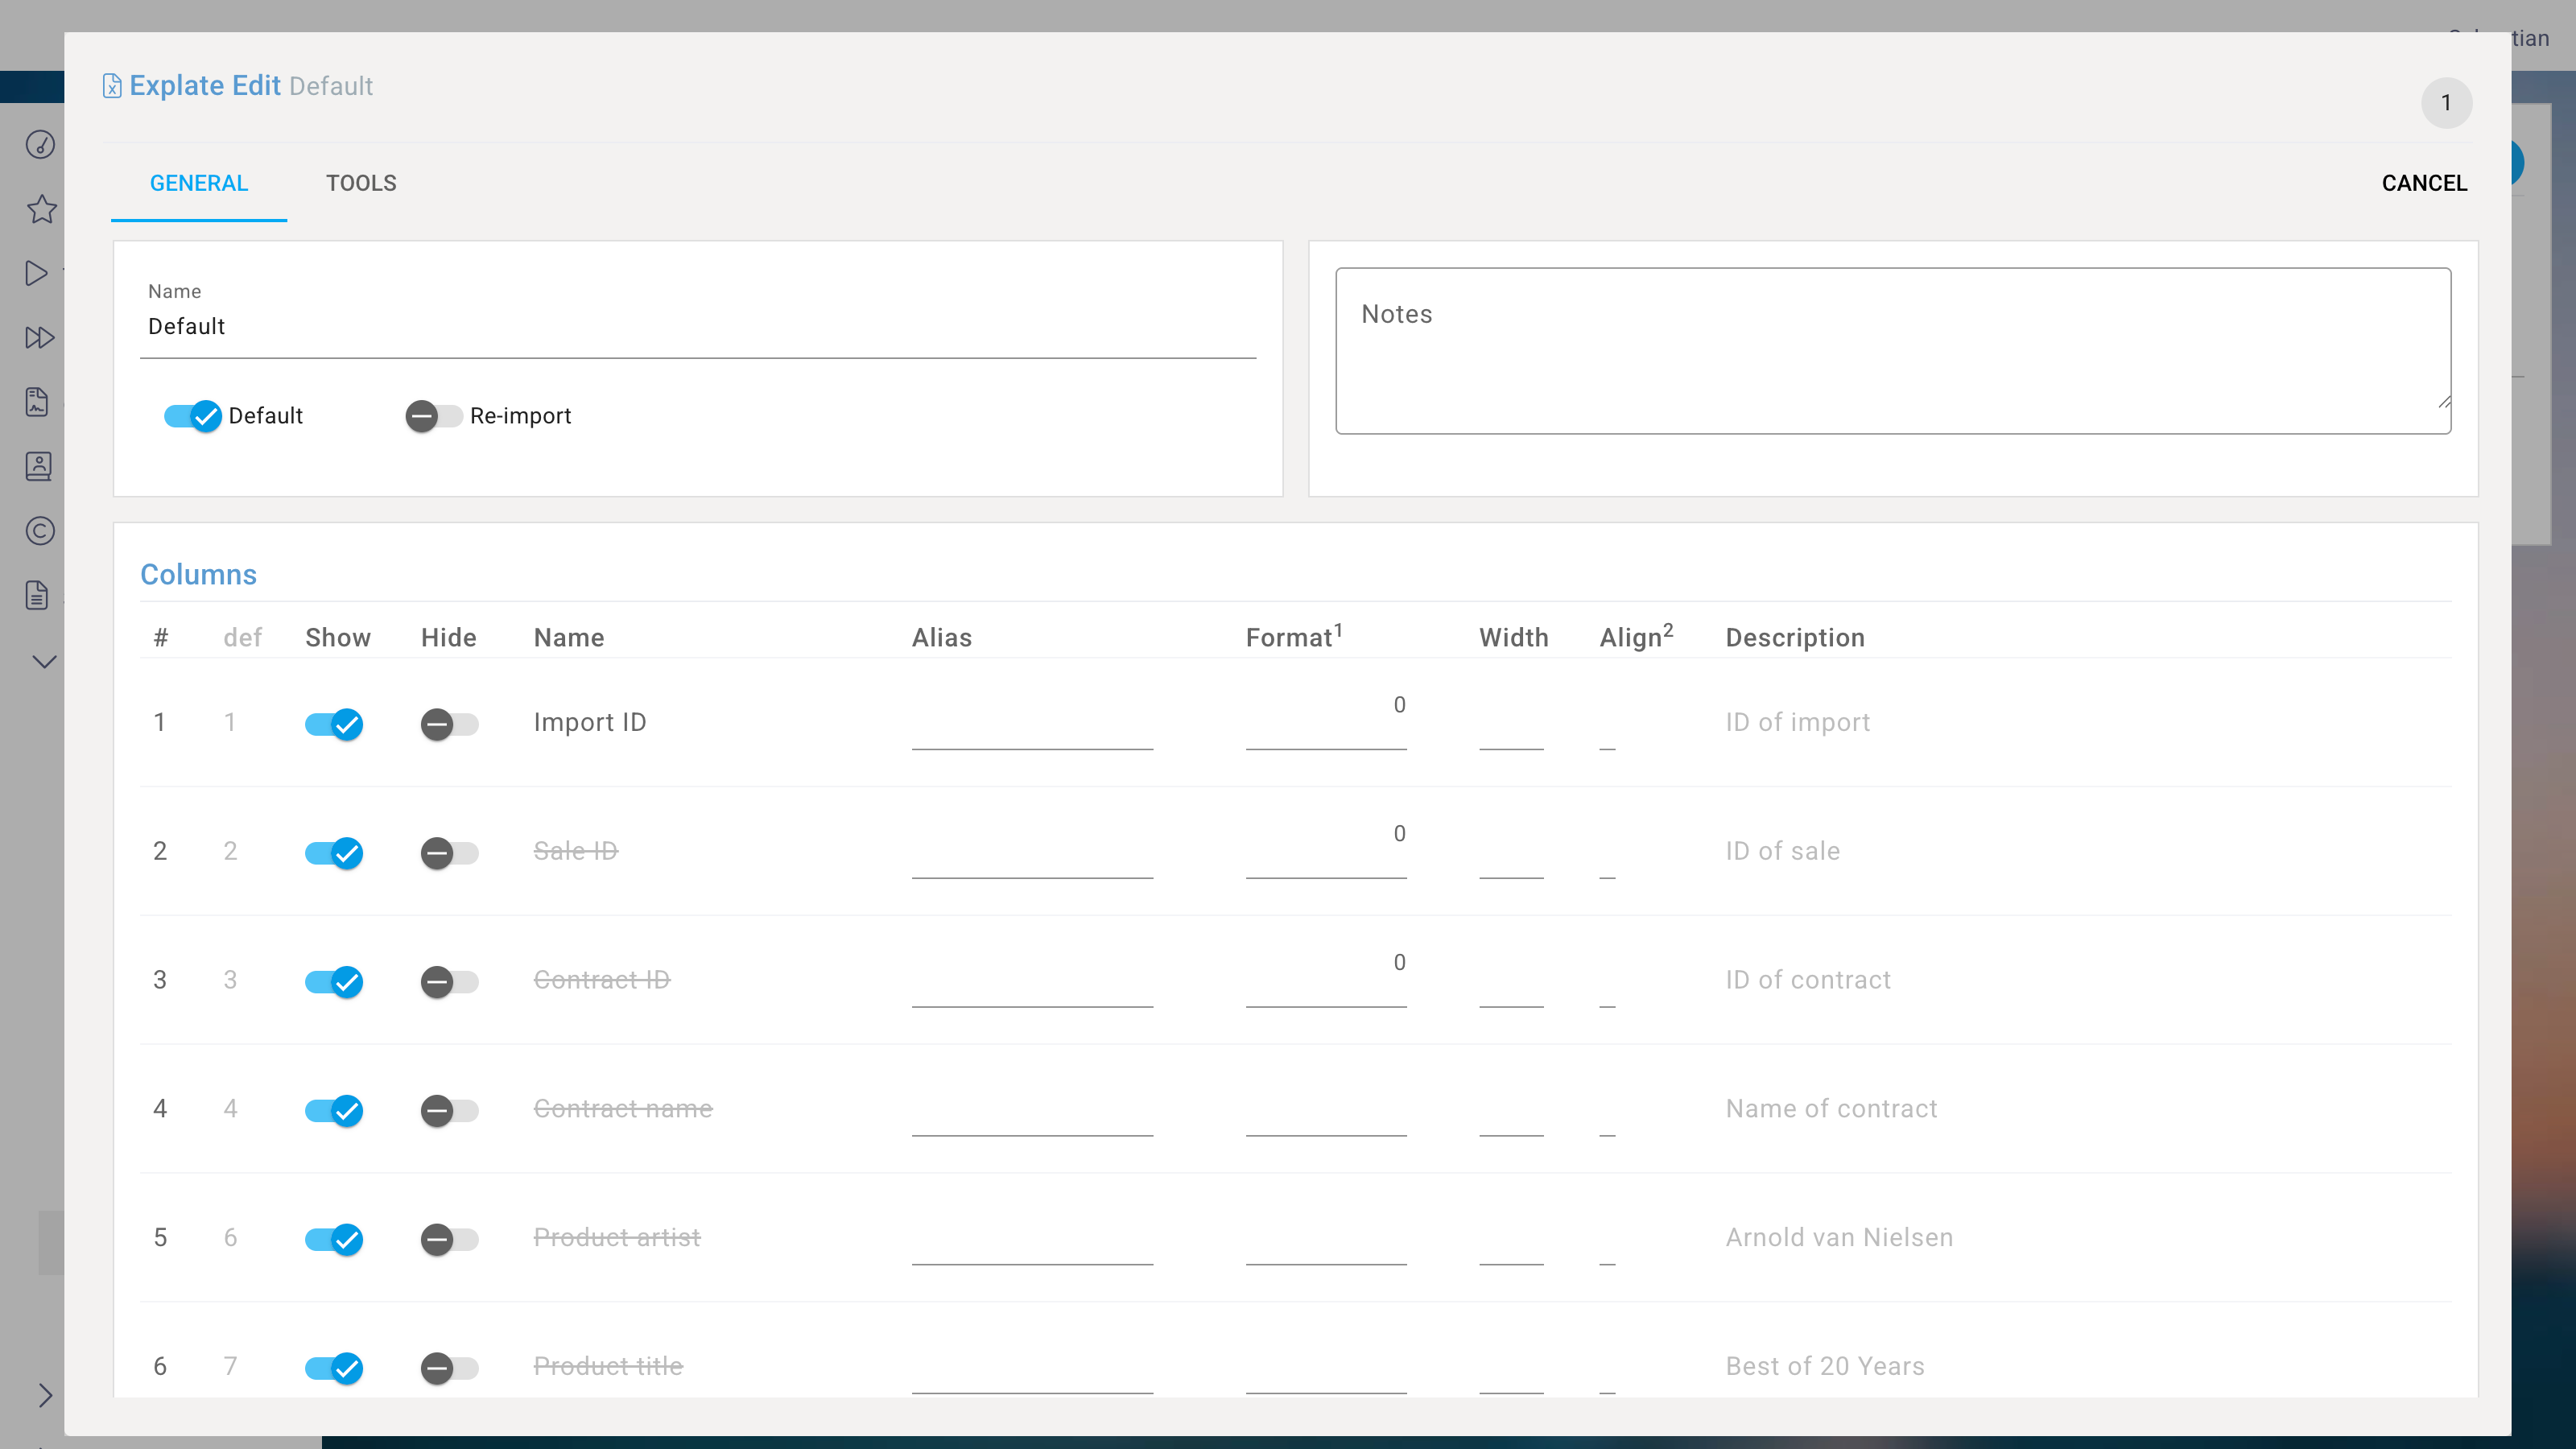Click the Explate spreadsheet file icon
This screenshot has width=2576, height=1449.
click(112, 86)
